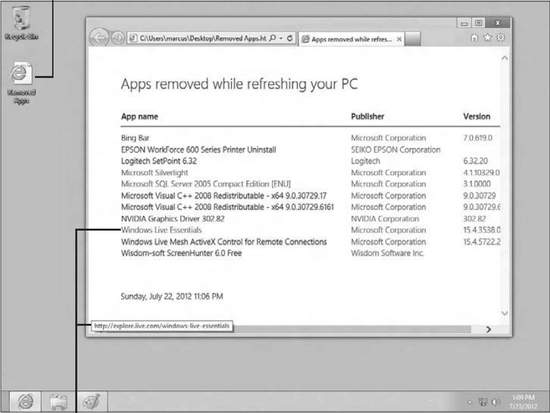Open Favorites star icon
The height and width of the screenshot is (413, 550).
tap(488, 37)
